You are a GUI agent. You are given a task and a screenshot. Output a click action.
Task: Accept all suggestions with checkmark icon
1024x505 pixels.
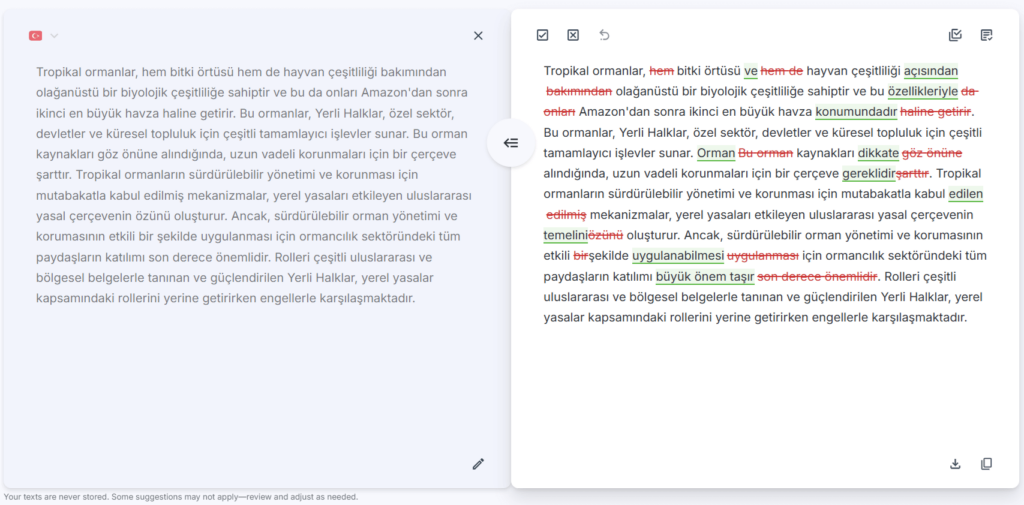(542, 35)
